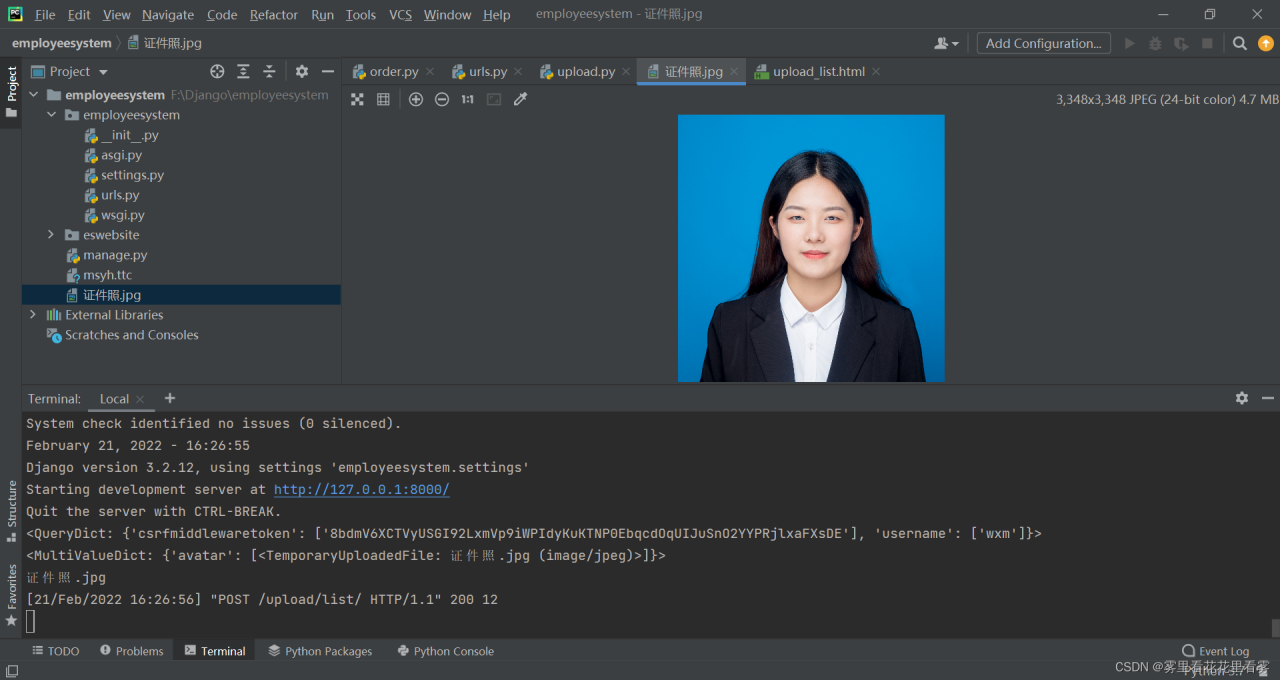Expand External Libraries node
1280x680 pixels.
[x=34, y=315]
